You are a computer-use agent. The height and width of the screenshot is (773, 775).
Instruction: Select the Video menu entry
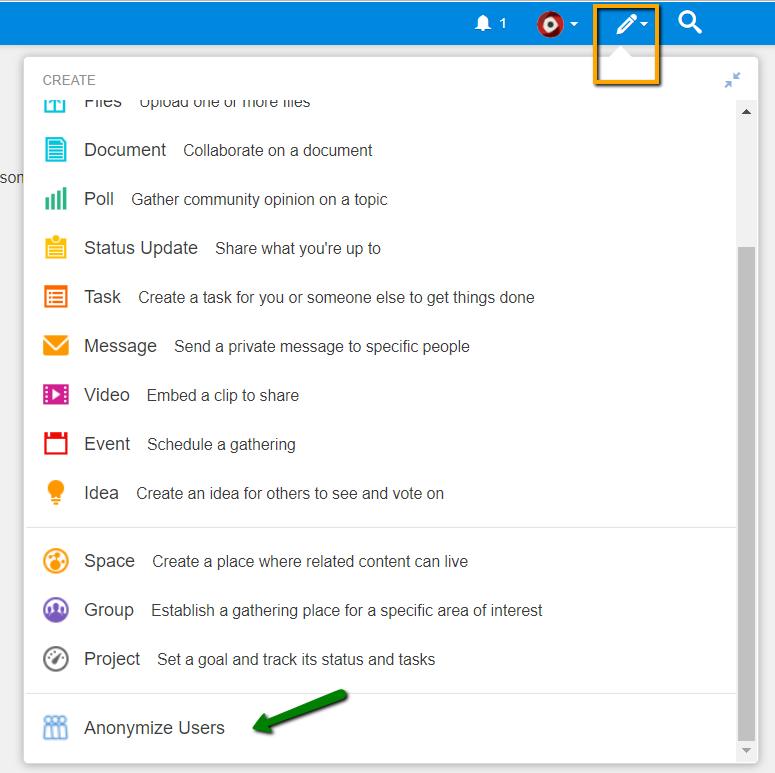pyautogui.click(x=107, y=395)
